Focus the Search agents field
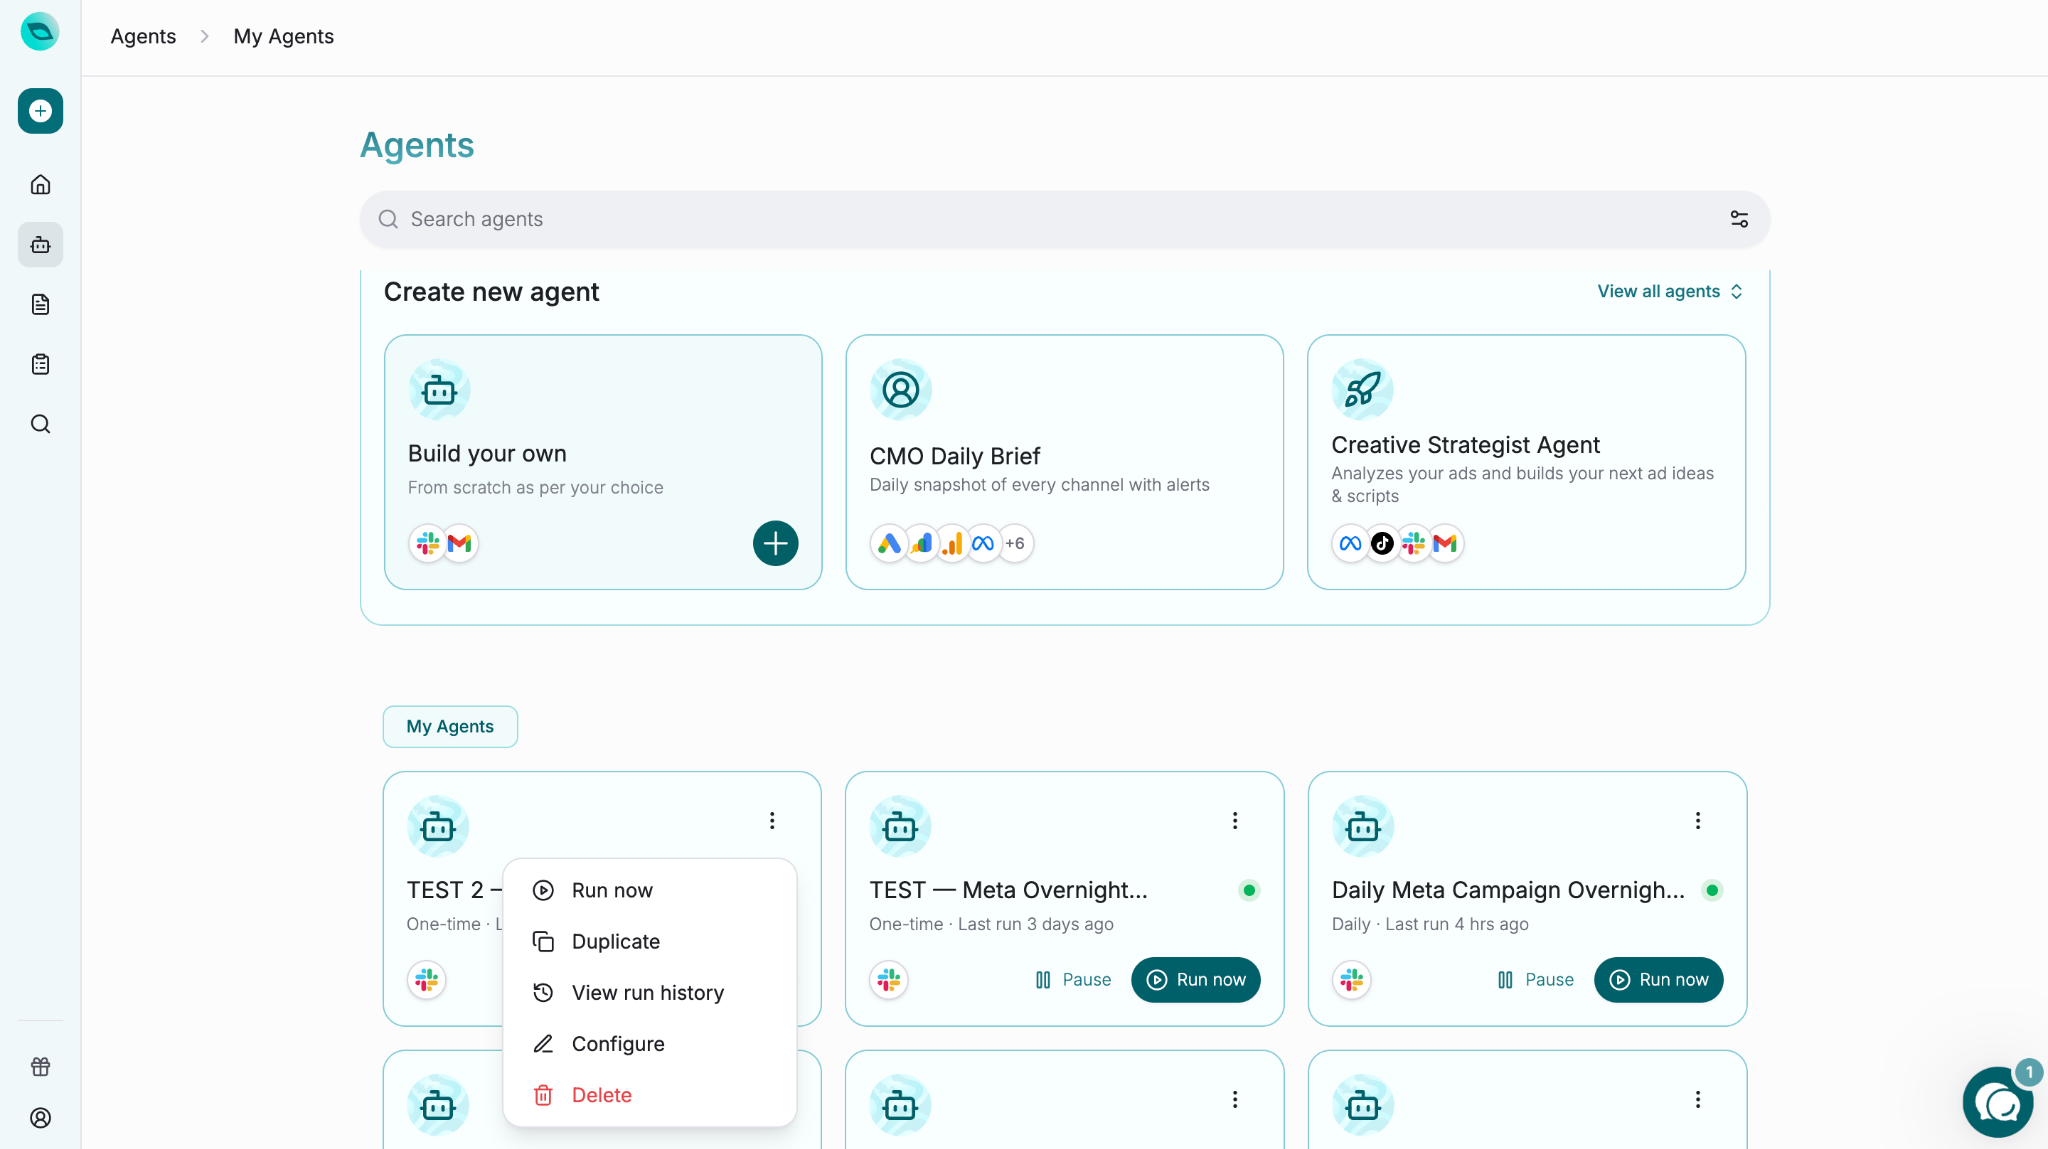The height and width of the screenshot is (1149, 2048). (x=1065, y=219)
